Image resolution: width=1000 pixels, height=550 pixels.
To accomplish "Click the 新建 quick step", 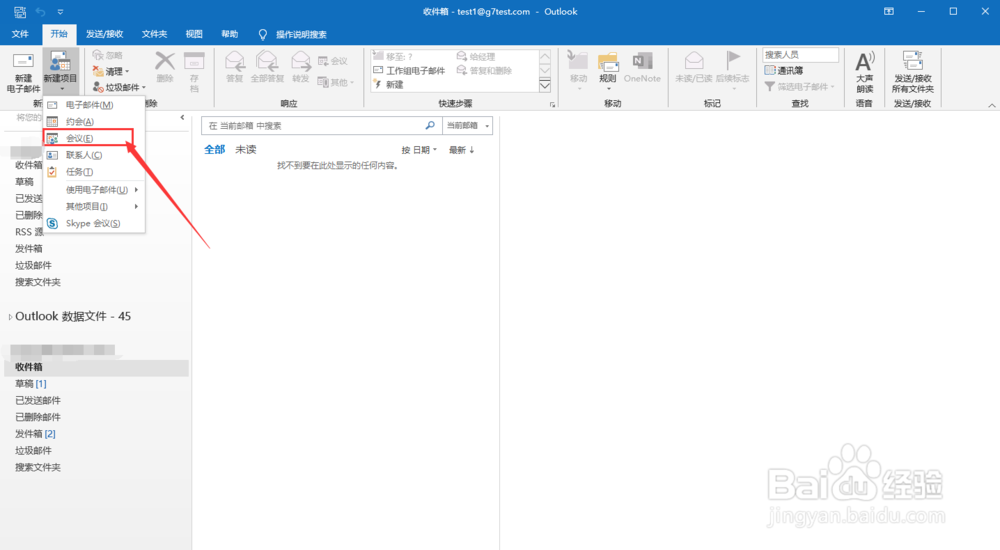I will point(388,84).
